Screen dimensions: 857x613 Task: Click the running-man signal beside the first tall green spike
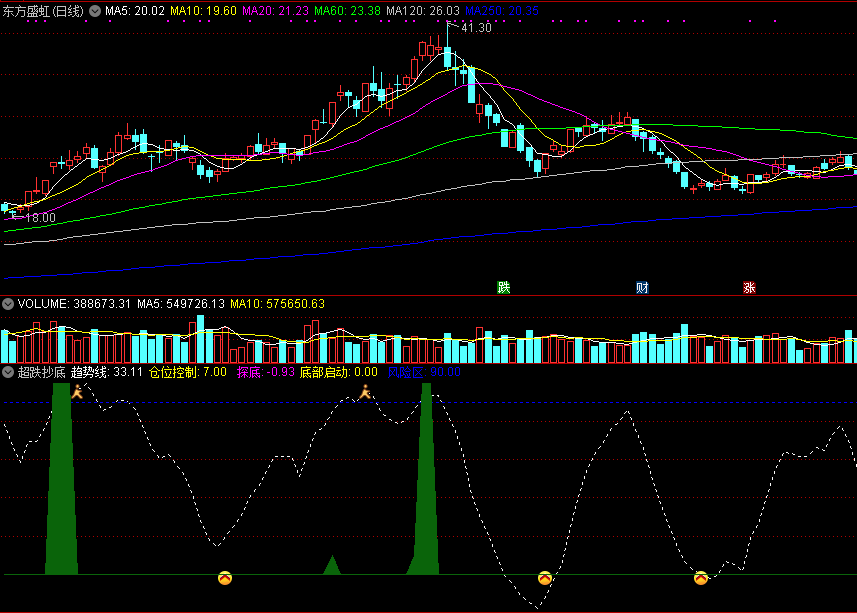[x=78, y=391]
